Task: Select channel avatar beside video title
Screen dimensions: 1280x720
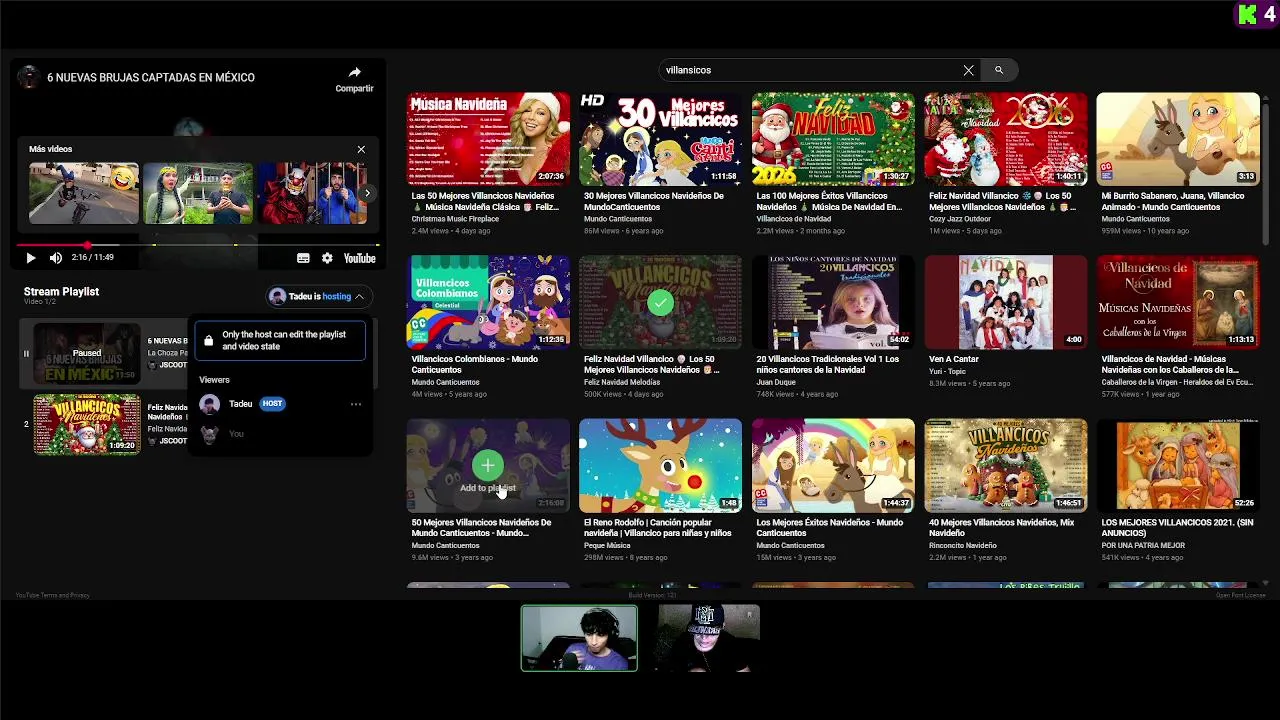Action: click(x=29, y=78)
